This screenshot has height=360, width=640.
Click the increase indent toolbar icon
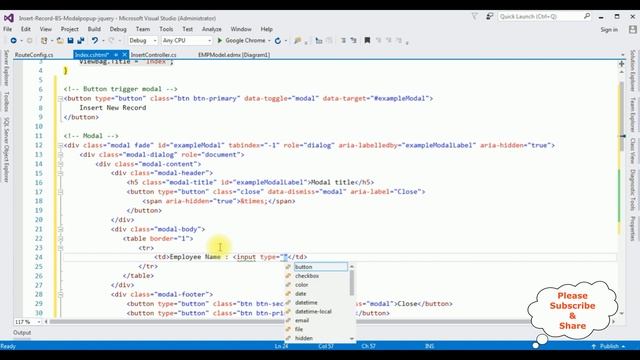point(353,40)
